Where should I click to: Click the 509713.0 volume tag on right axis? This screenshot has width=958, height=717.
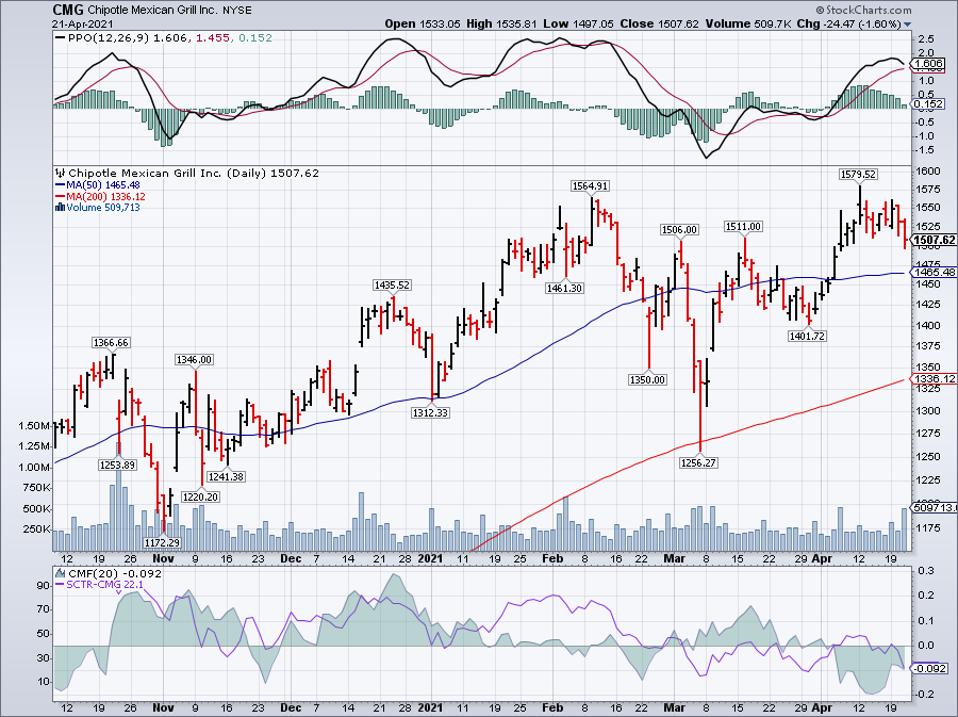[x=934, y=508]
